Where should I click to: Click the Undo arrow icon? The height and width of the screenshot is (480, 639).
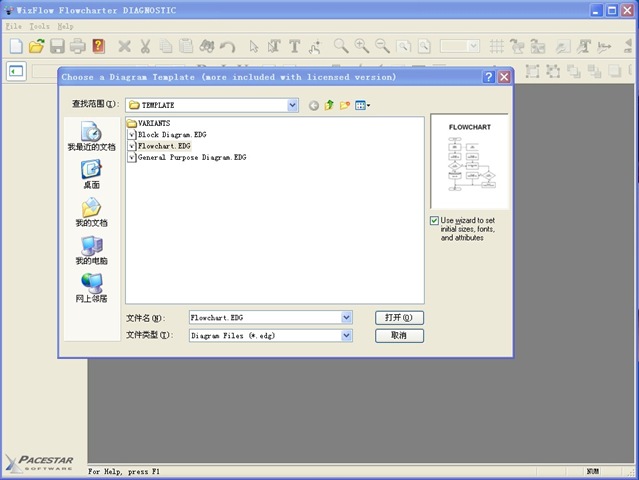point(227,46)
